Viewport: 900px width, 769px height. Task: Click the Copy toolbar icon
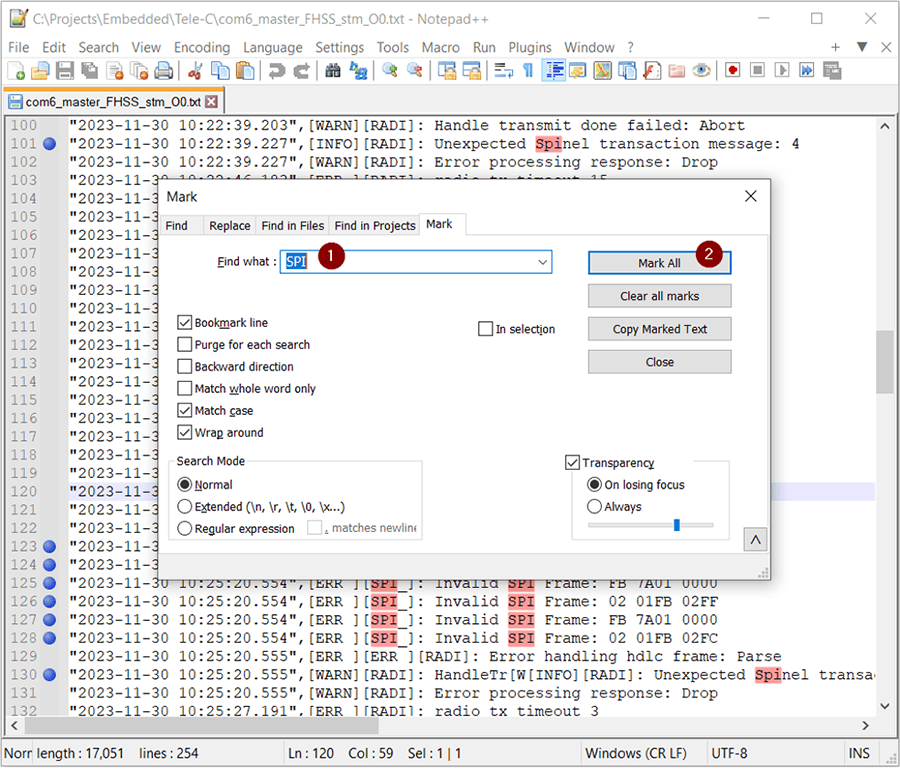(x=220, y=71)
